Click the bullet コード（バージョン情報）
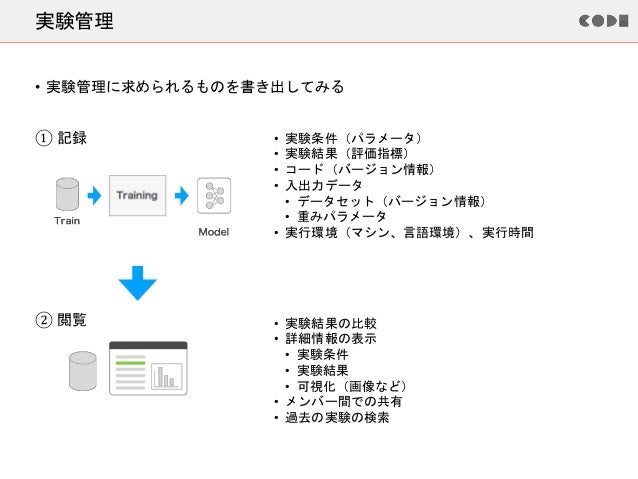The width and height of the screenshot is (638, 479). pos(361,169)
